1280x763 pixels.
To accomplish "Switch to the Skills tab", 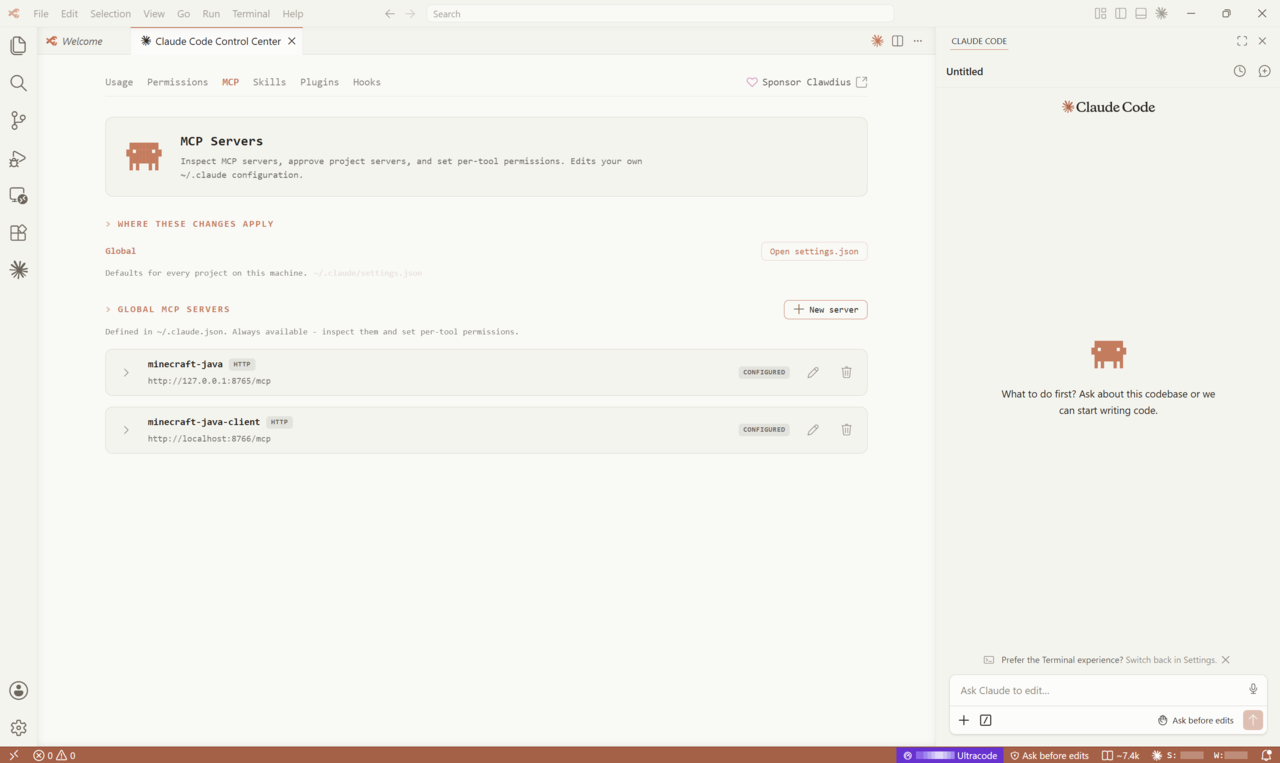I will pos(269,82).
